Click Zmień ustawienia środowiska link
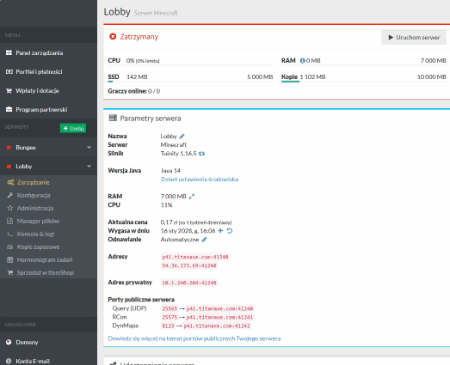Screen dimensions: 450x365 tap(199, 179)
